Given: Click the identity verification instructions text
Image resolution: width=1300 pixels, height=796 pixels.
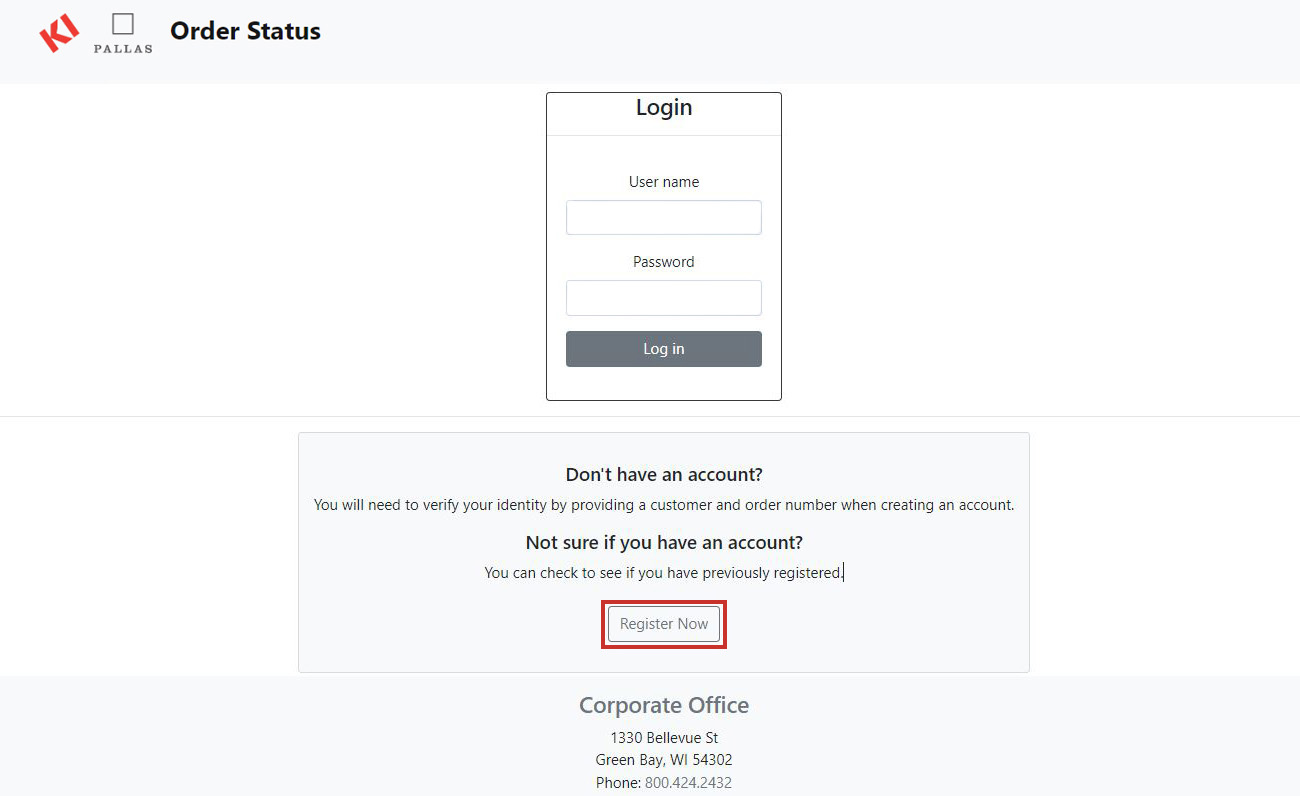Looking at the screenshot, I should [x=663, y=505].
